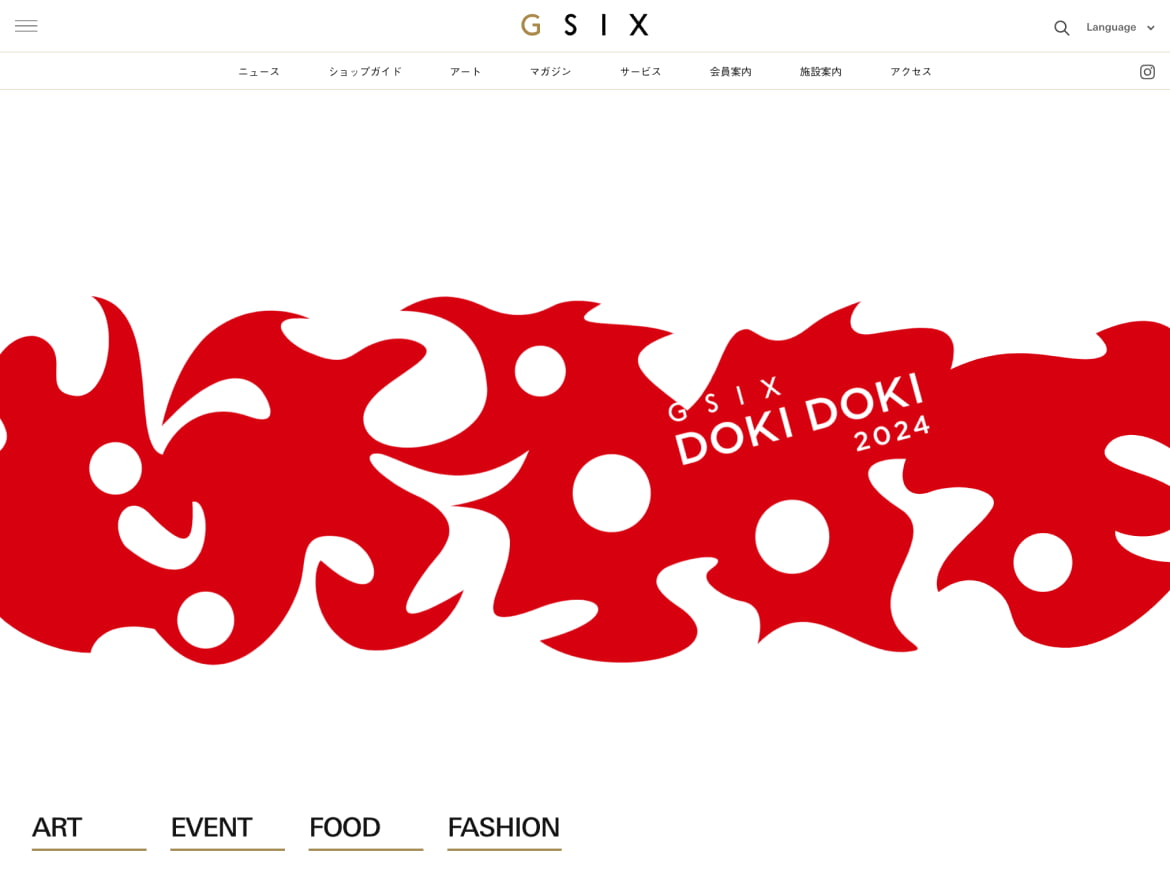1170x870 pixels.
Task: Select アート in navigation bar
Action: point(466,72)
